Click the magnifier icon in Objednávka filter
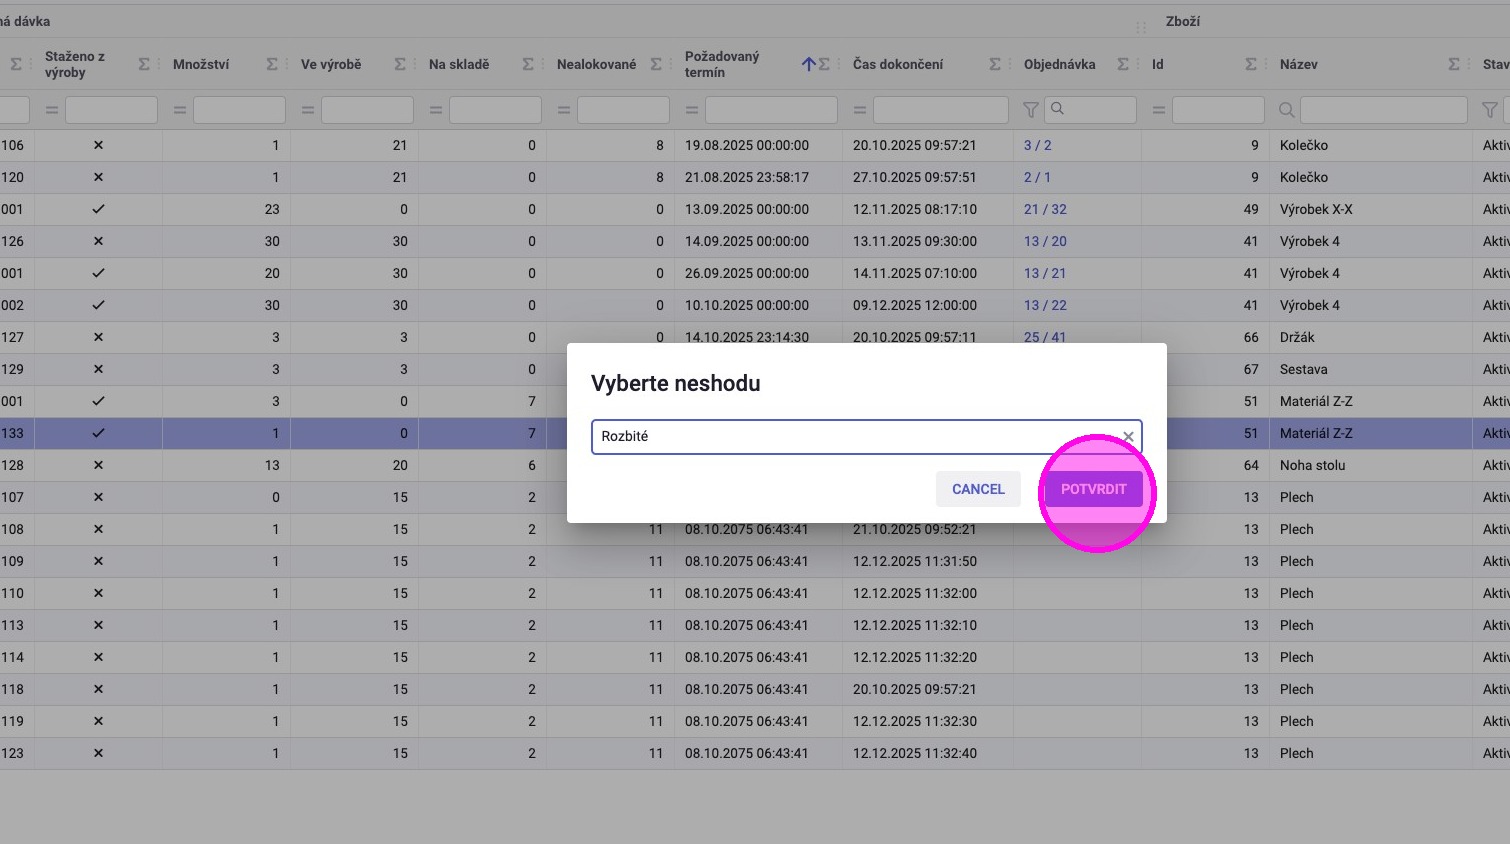This screenshot has height=844, width=1510. (x=1057, y=109)
